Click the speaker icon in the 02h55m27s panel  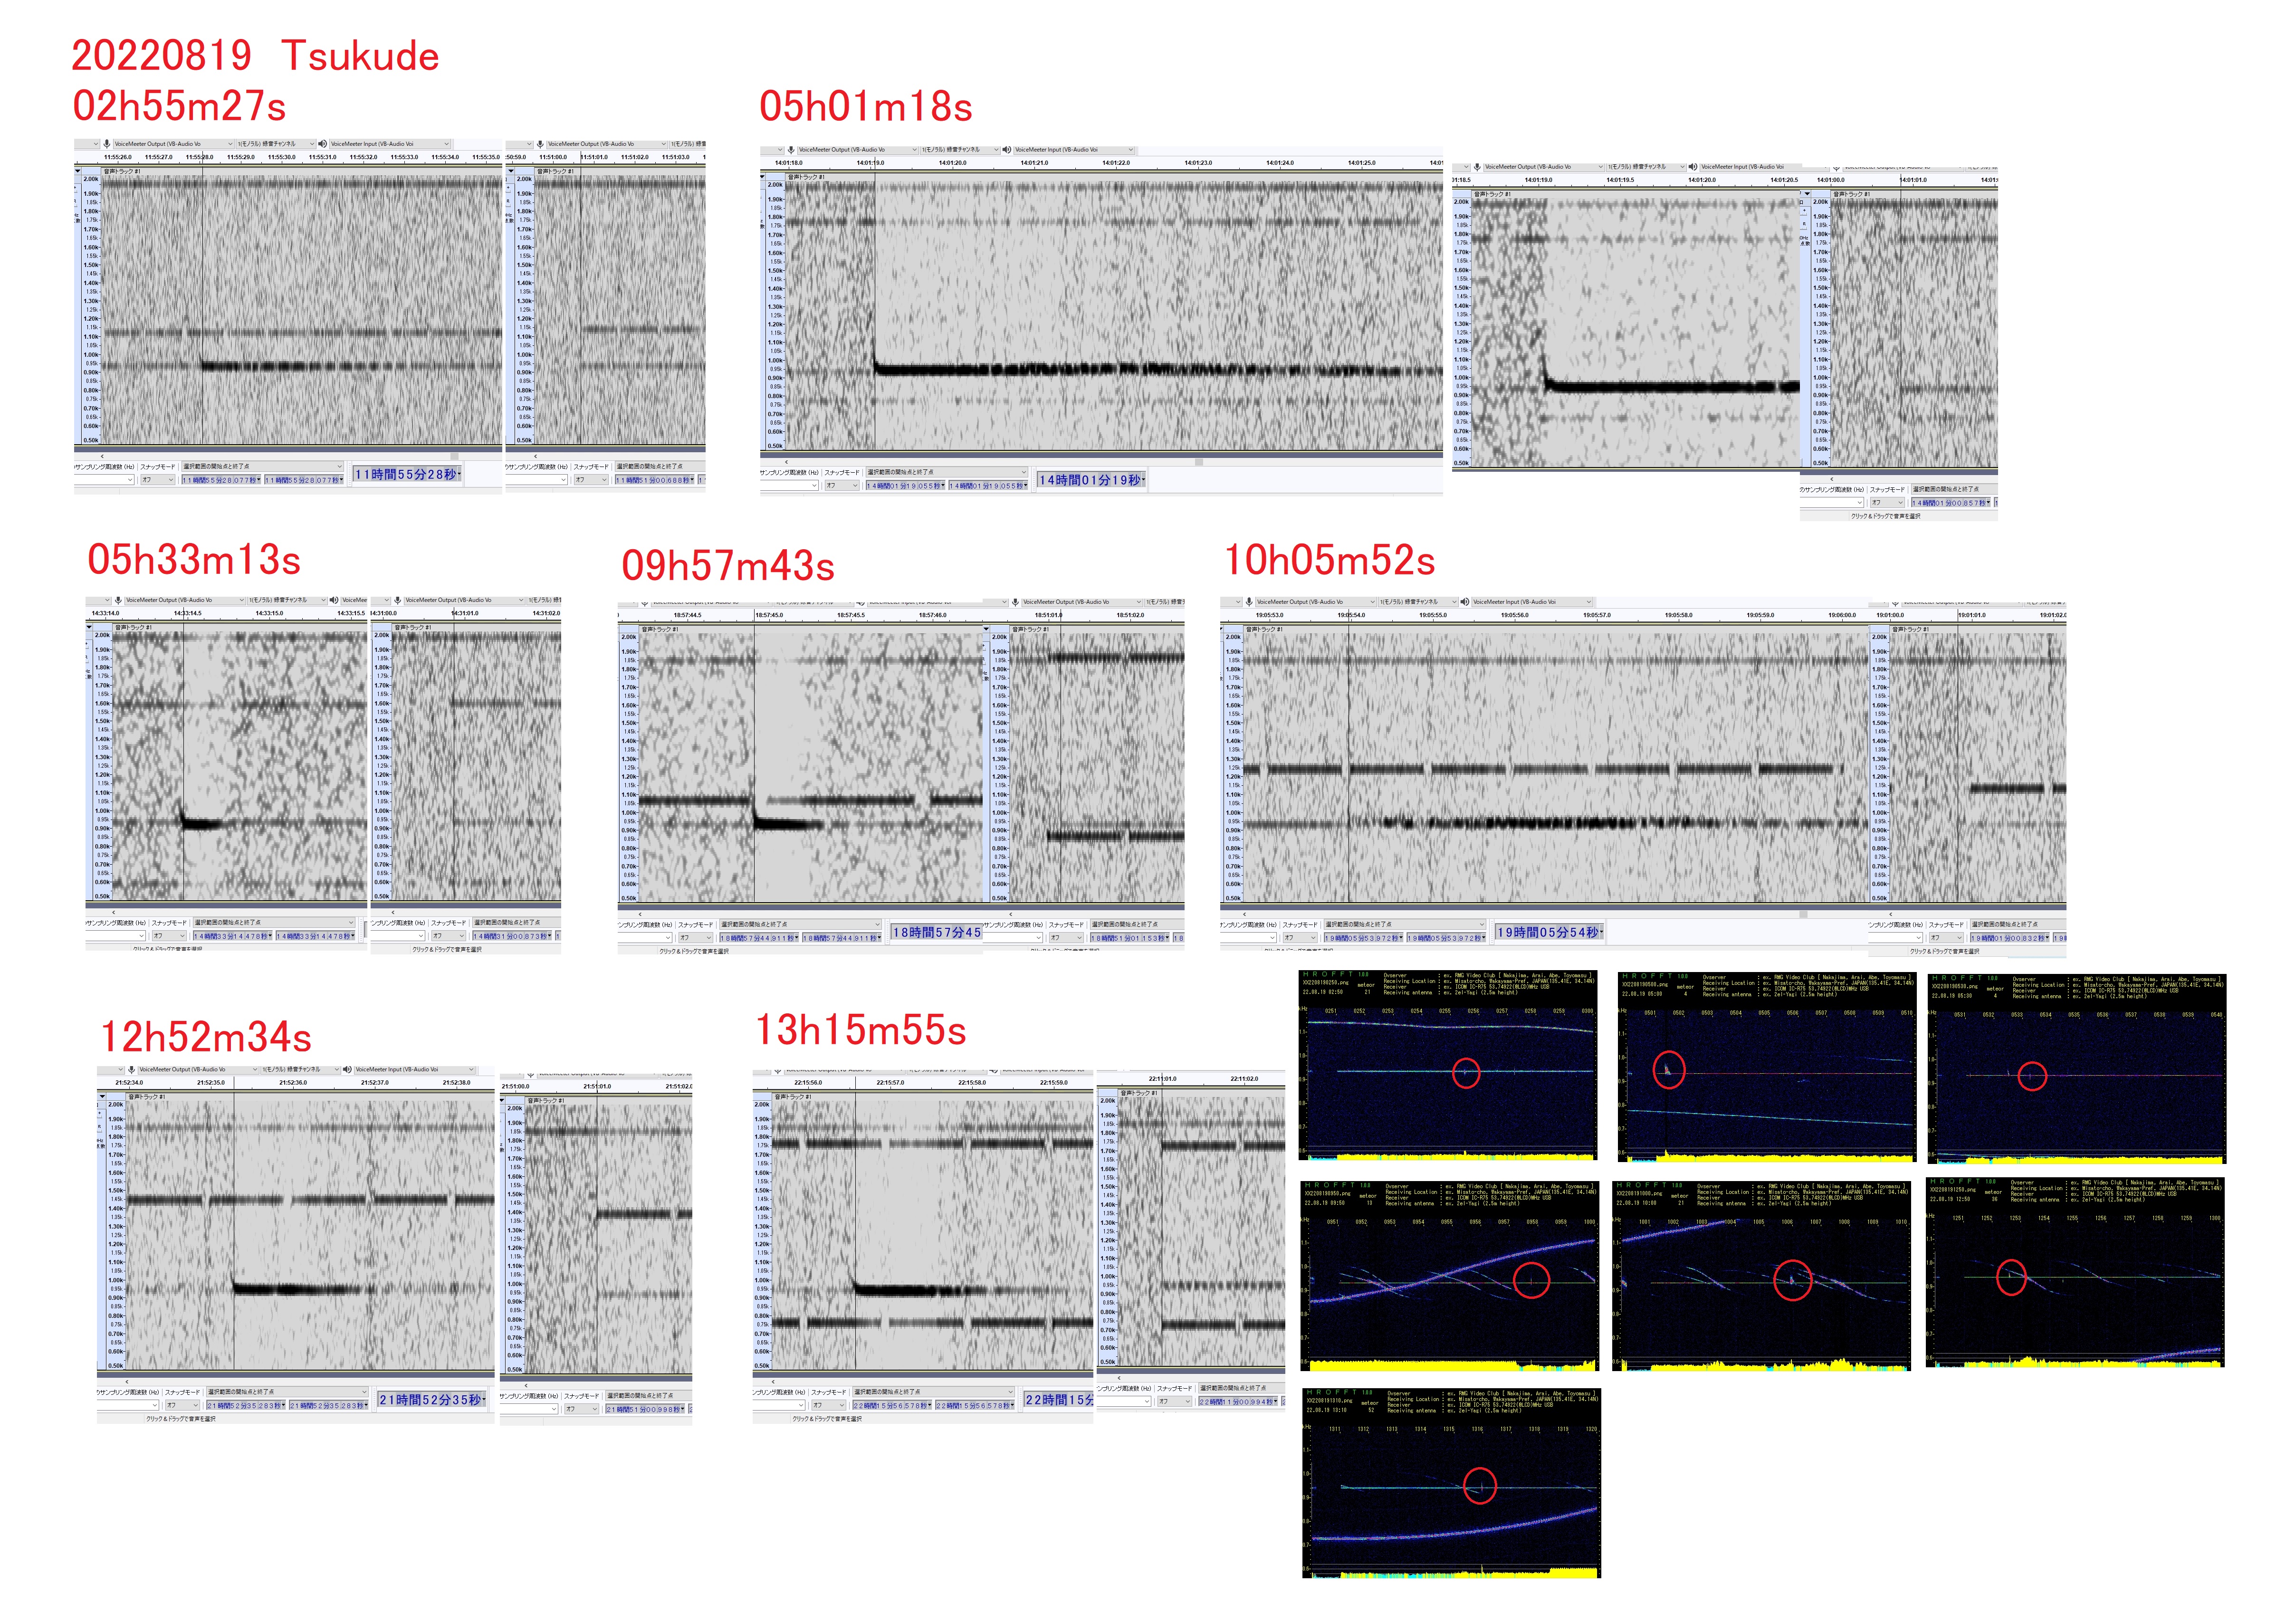coord(322,144)
